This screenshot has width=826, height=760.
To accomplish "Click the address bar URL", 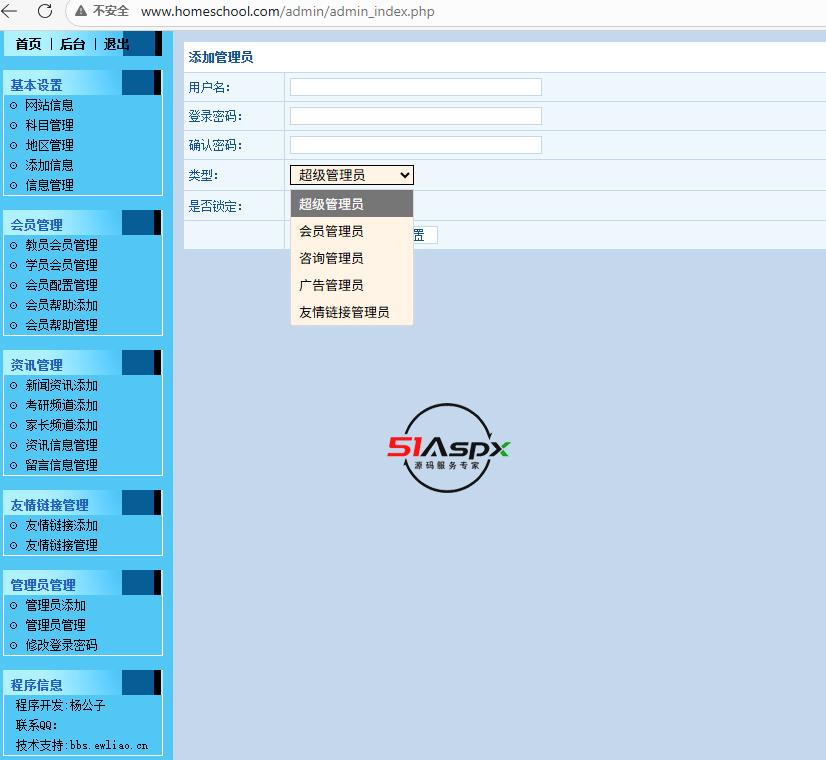I will tap(288, 12).
